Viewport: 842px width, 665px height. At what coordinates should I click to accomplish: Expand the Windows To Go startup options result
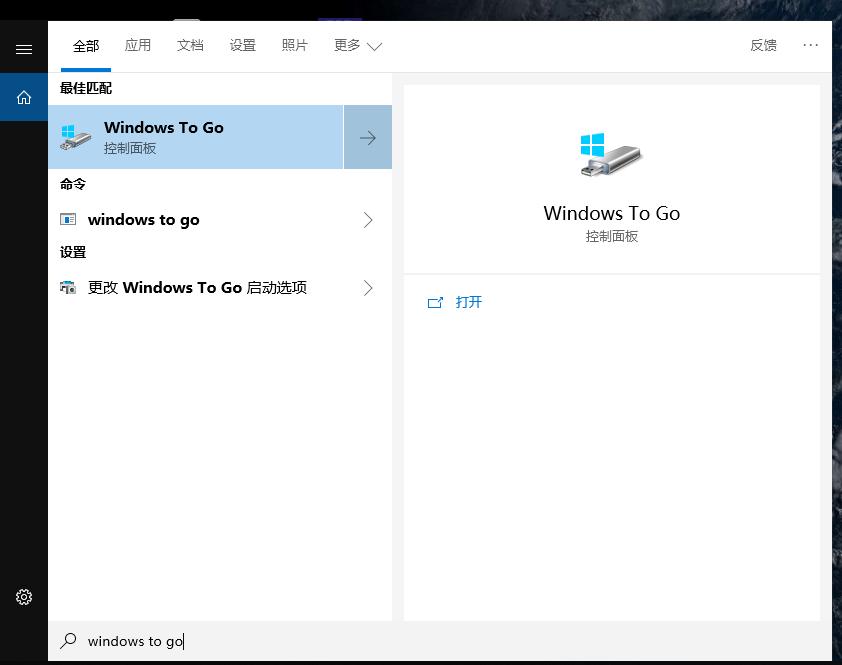point(369,288)
